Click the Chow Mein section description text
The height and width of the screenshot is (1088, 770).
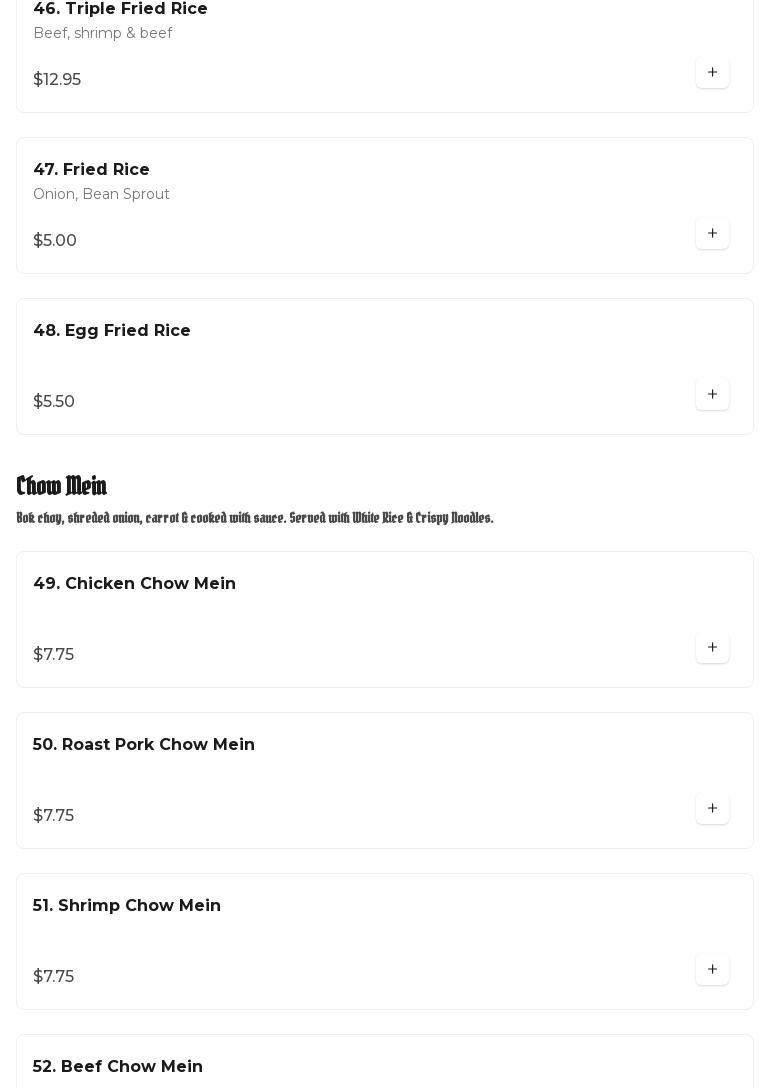(x=255, y=518)
